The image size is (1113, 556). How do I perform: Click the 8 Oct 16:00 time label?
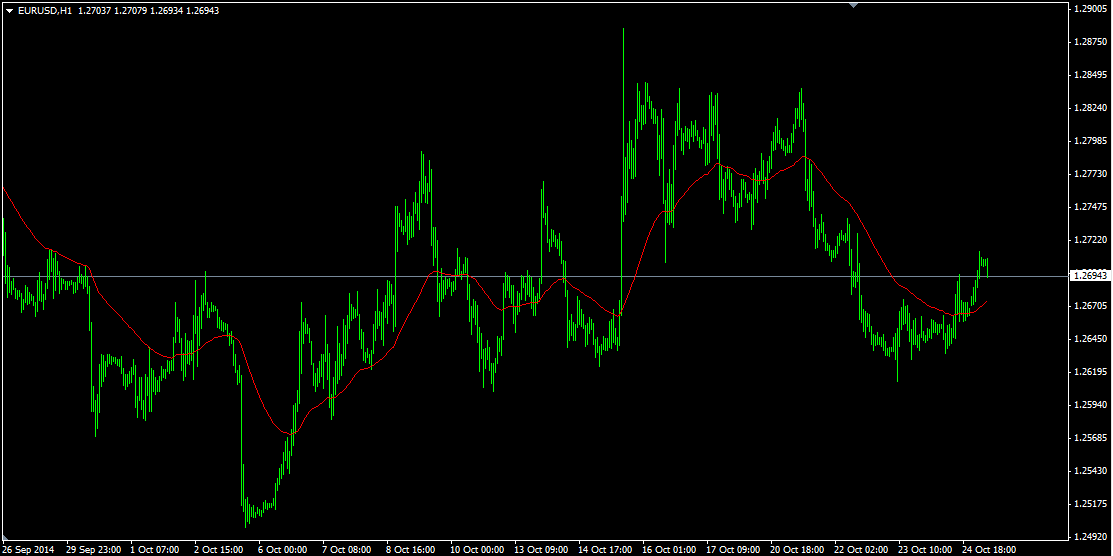click(410, 550)
